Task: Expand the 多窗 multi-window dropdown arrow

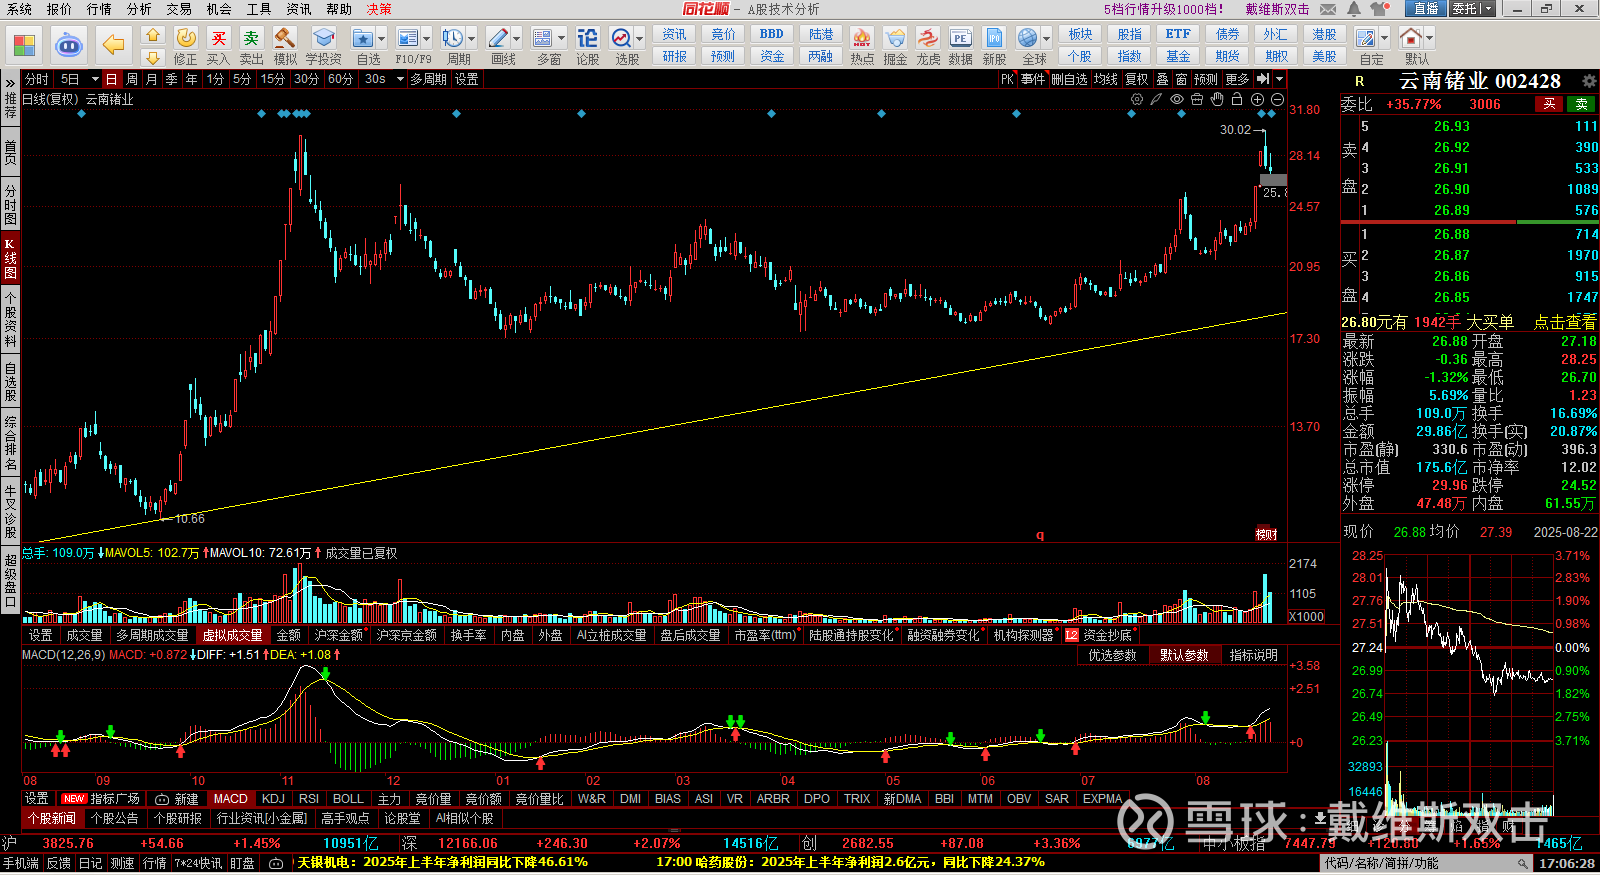Action: [561, 39]
